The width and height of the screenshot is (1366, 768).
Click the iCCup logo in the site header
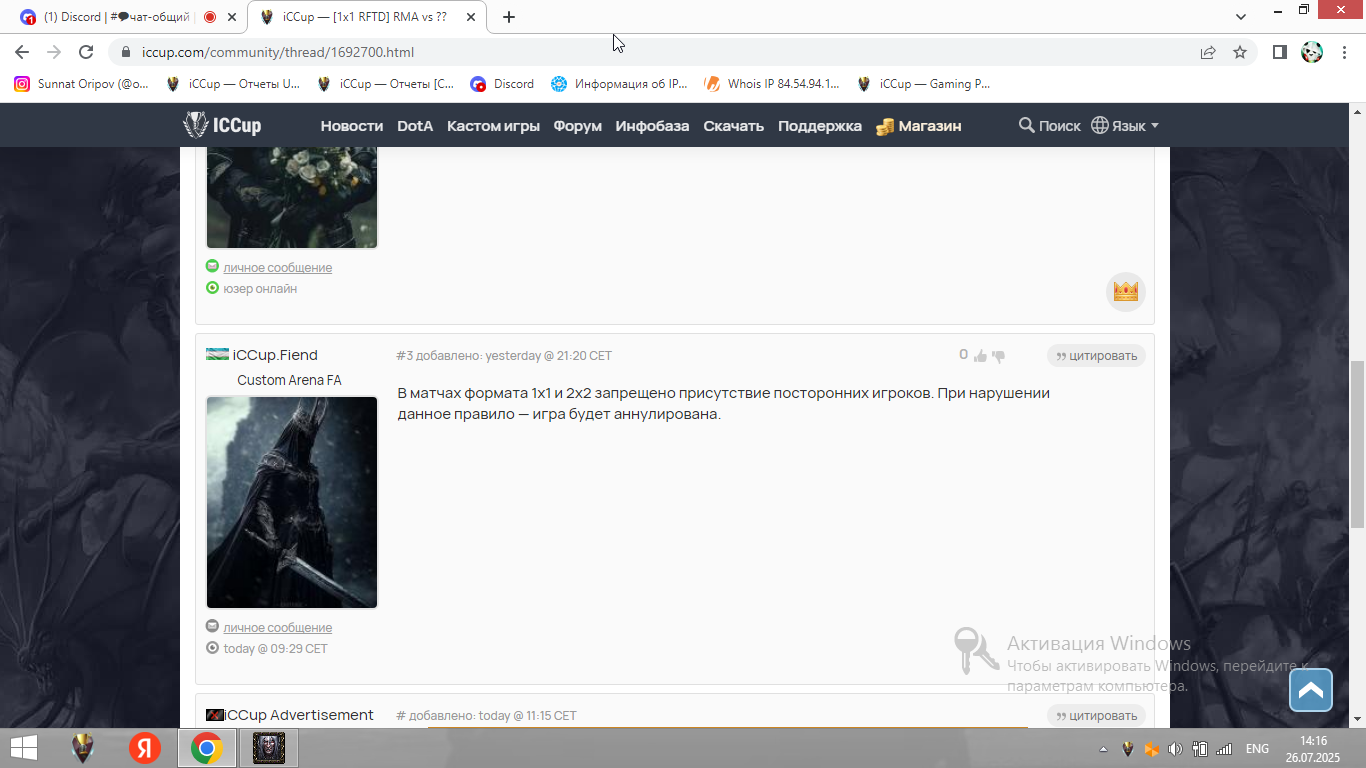click(221, 125)
